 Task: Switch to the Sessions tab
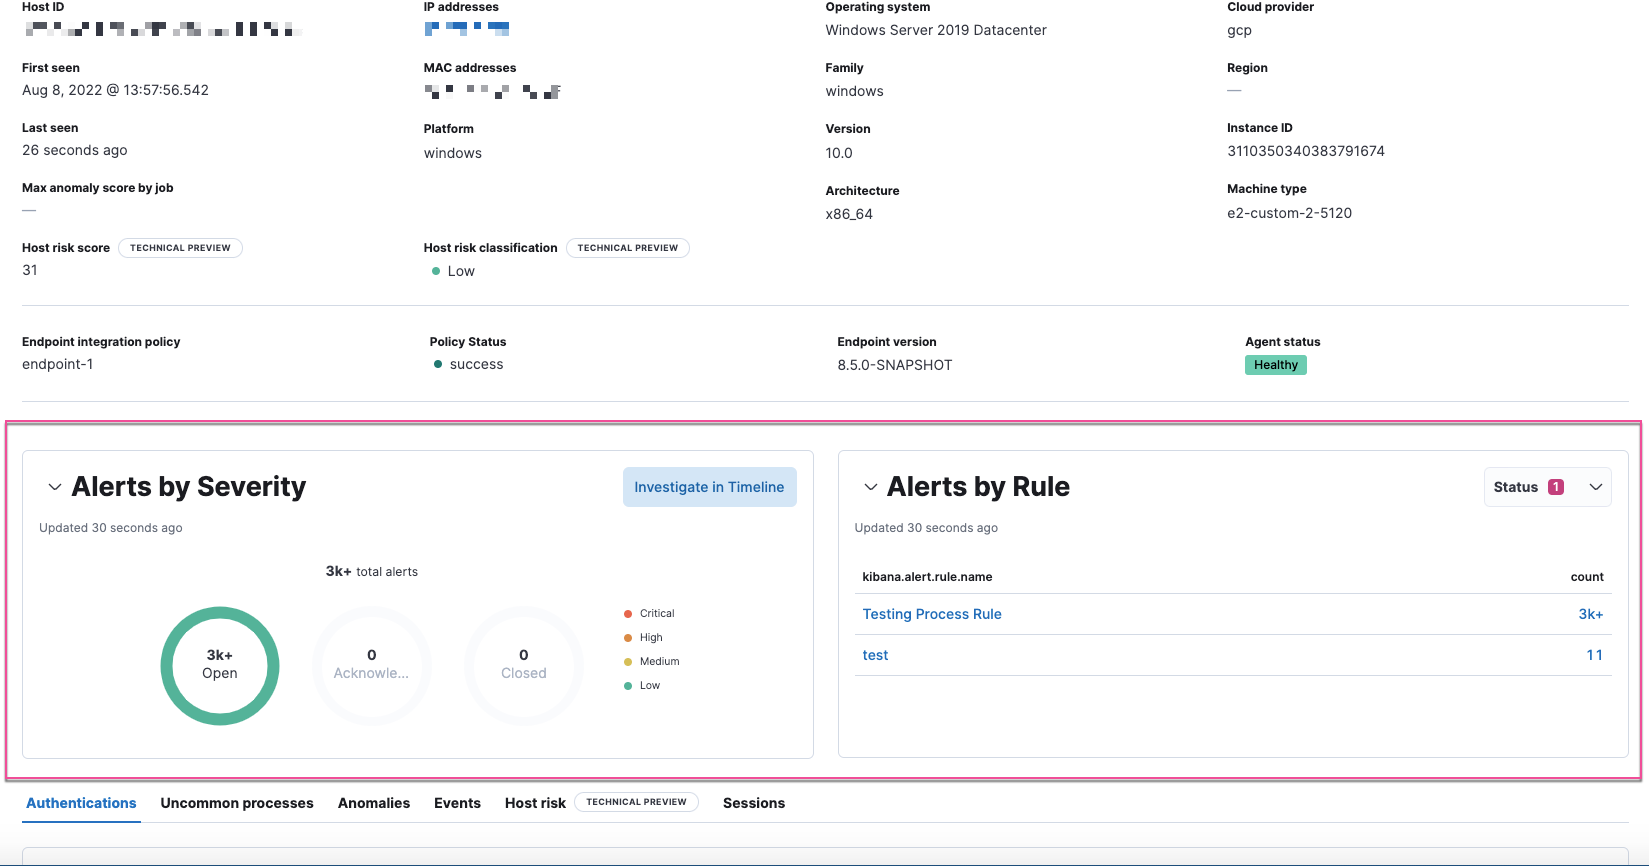[x=754, y=803]
